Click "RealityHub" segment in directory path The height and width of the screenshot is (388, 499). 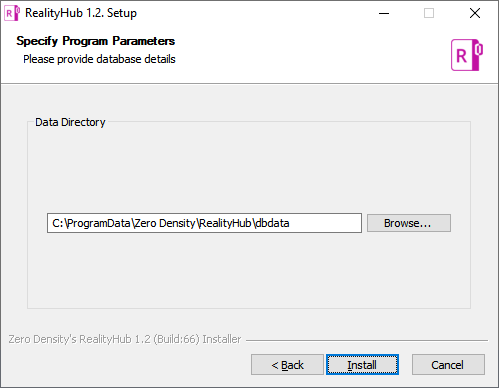tap(226, 223)
